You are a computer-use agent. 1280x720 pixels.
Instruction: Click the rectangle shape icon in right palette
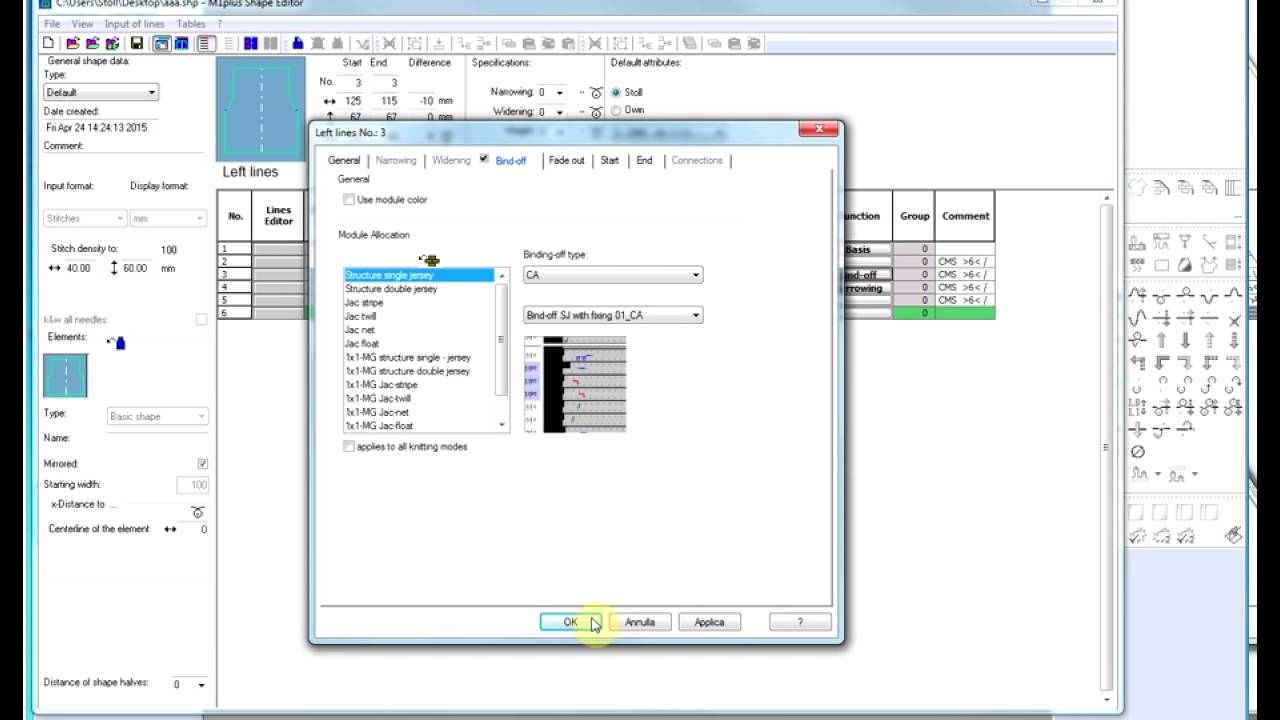1161,265
